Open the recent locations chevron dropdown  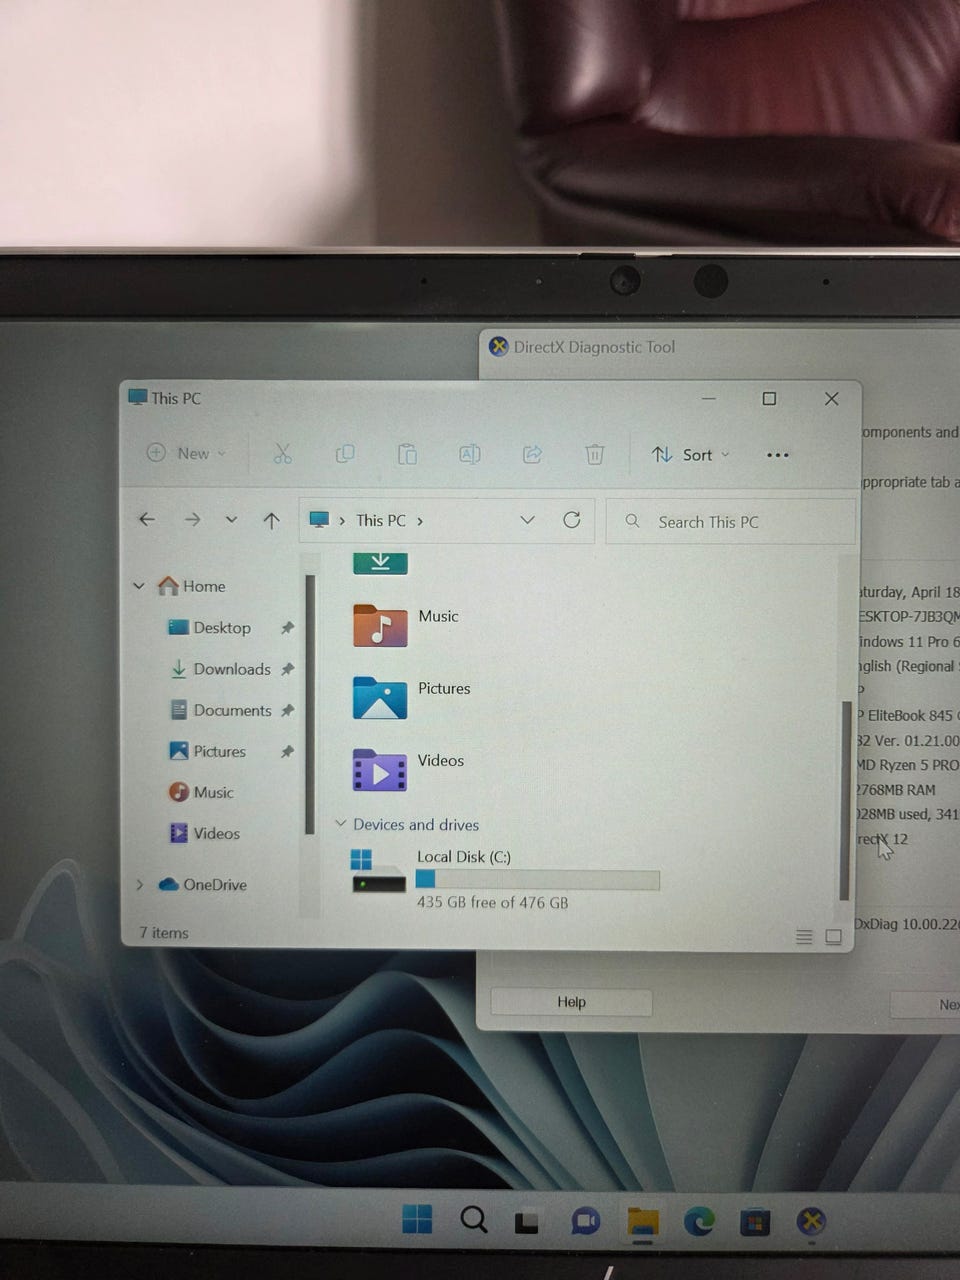pyautogui.click(x=231, y=520)
